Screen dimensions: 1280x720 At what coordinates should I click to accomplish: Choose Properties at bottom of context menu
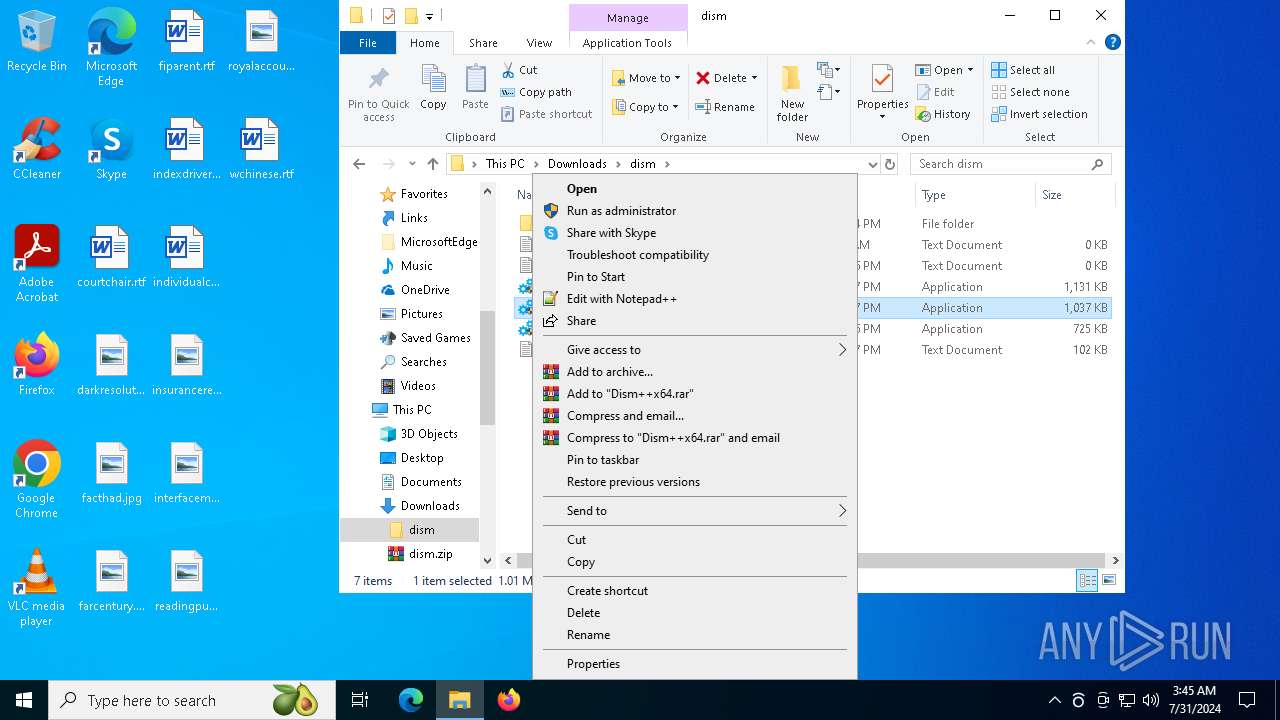695,664
